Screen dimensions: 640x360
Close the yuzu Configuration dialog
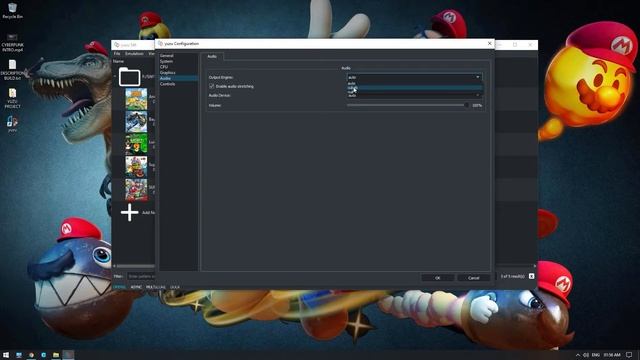[x=489, y=43]
